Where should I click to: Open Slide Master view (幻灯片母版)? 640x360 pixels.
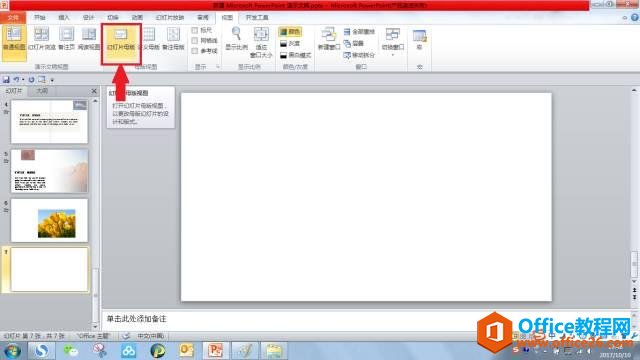point(121,43)
